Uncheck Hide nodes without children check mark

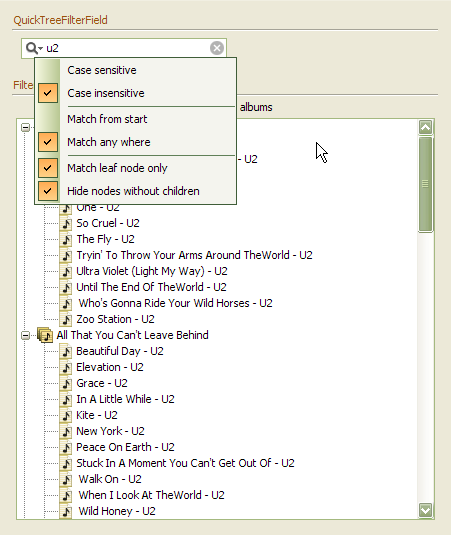tap(48, 190)
